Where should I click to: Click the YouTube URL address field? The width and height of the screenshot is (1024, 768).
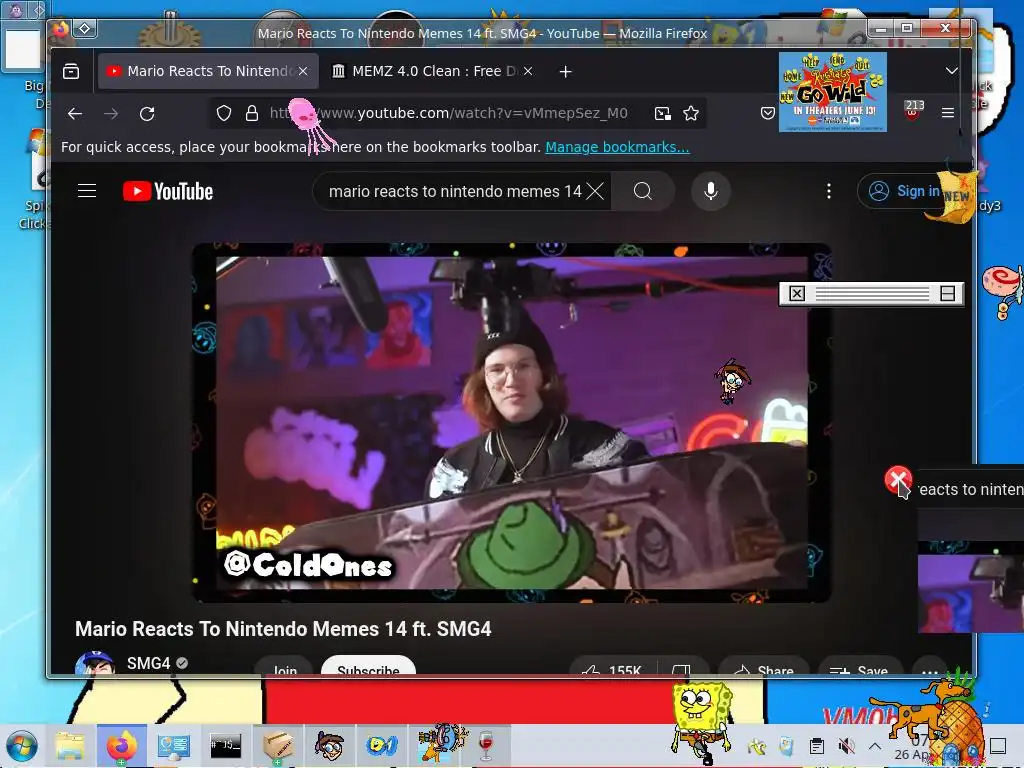tap(449, 114)
